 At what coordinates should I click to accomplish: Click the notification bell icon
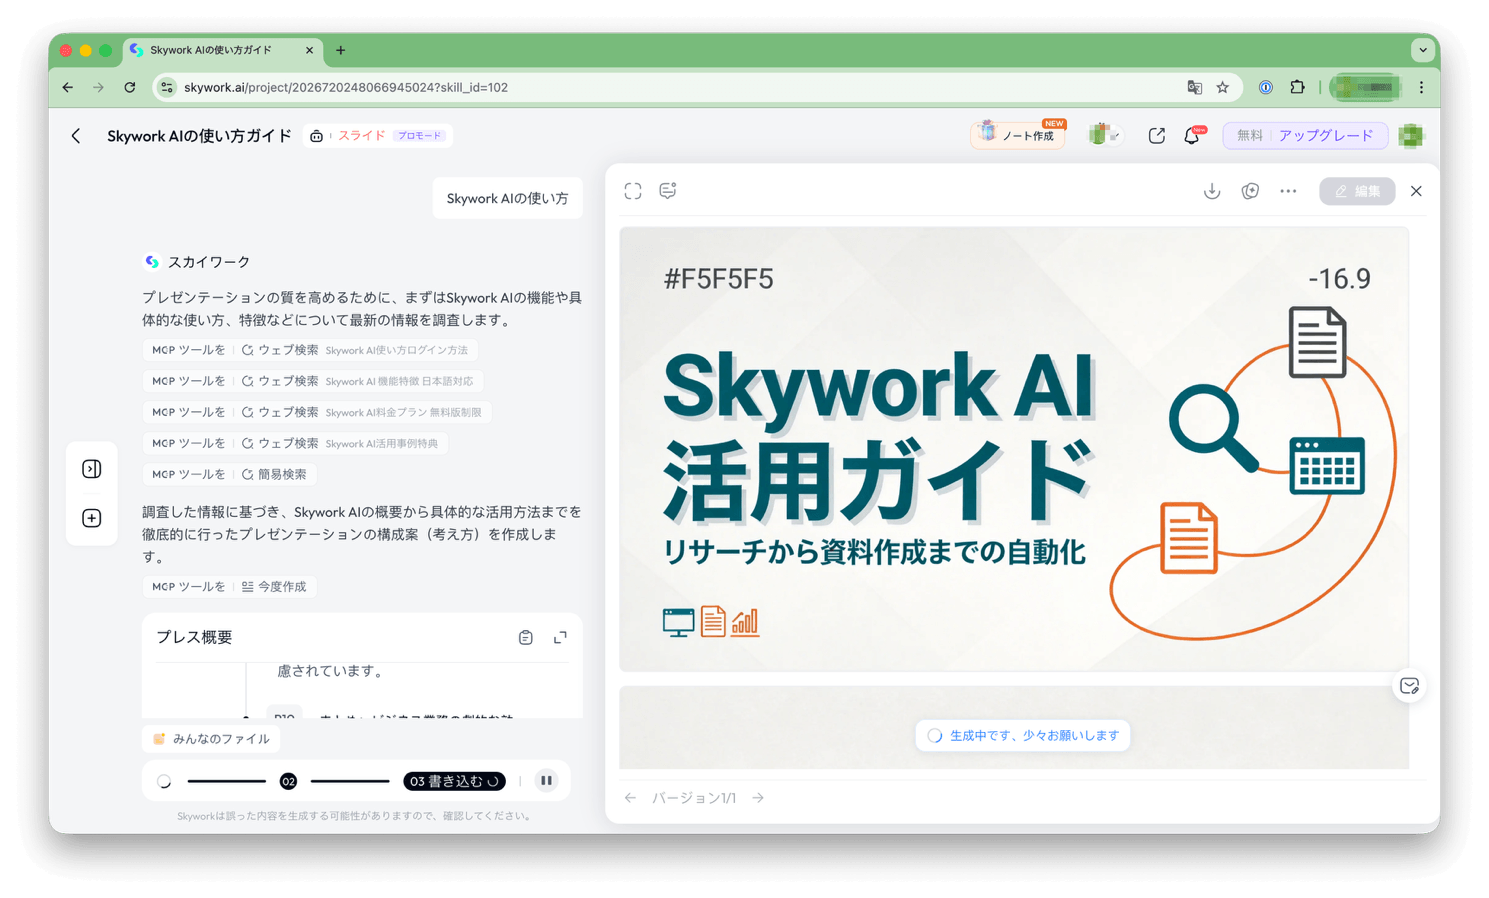[1192, 136]
